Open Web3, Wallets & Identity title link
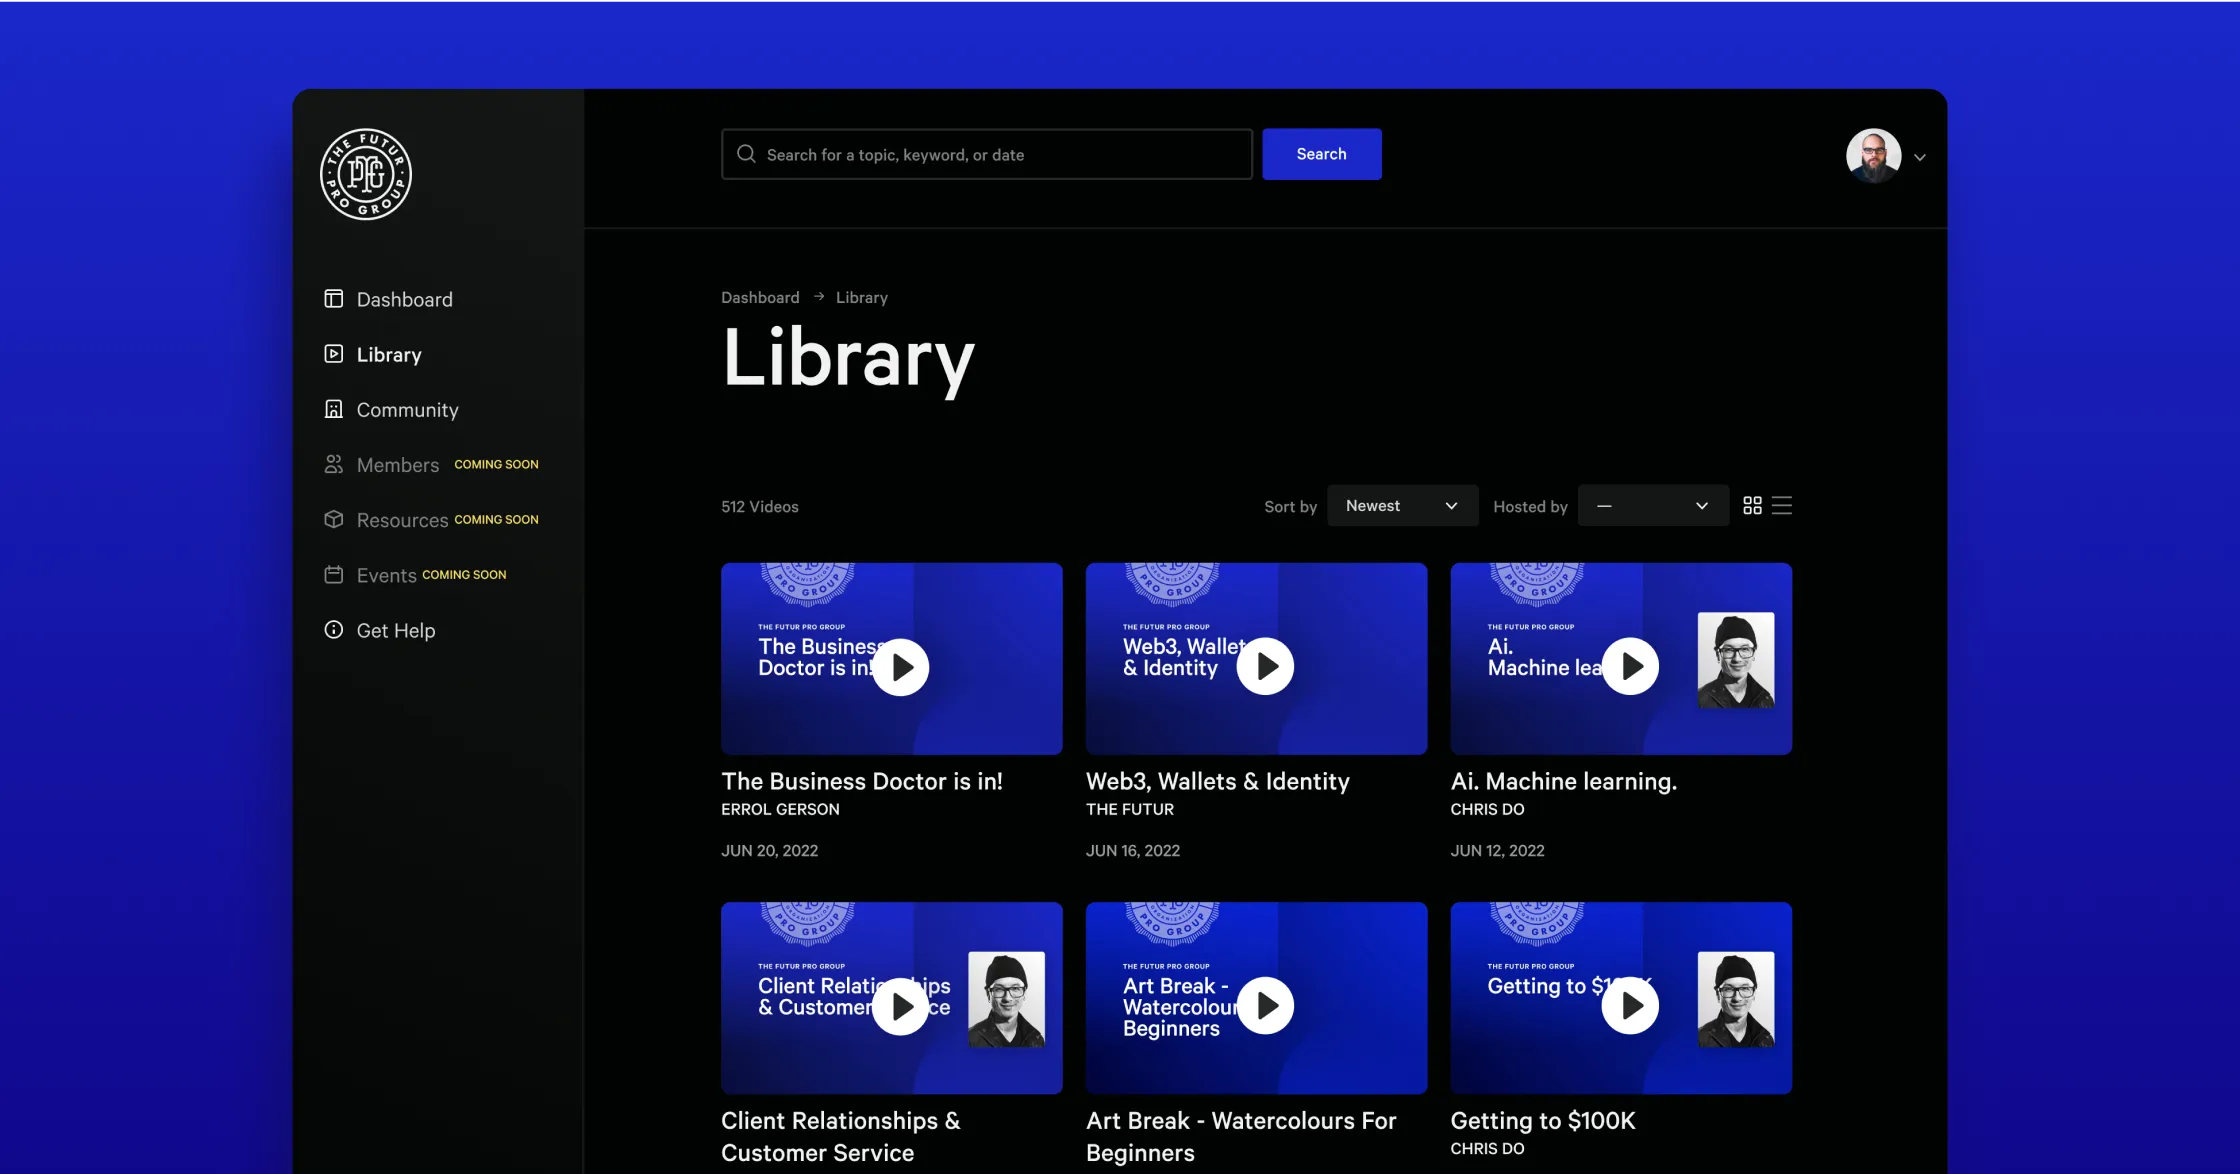2240x1174 pixels. tap(1218, 781)
